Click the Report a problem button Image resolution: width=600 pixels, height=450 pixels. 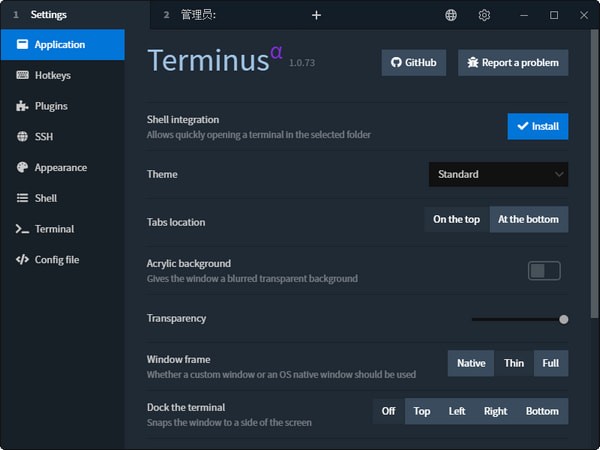click(513, 62)
